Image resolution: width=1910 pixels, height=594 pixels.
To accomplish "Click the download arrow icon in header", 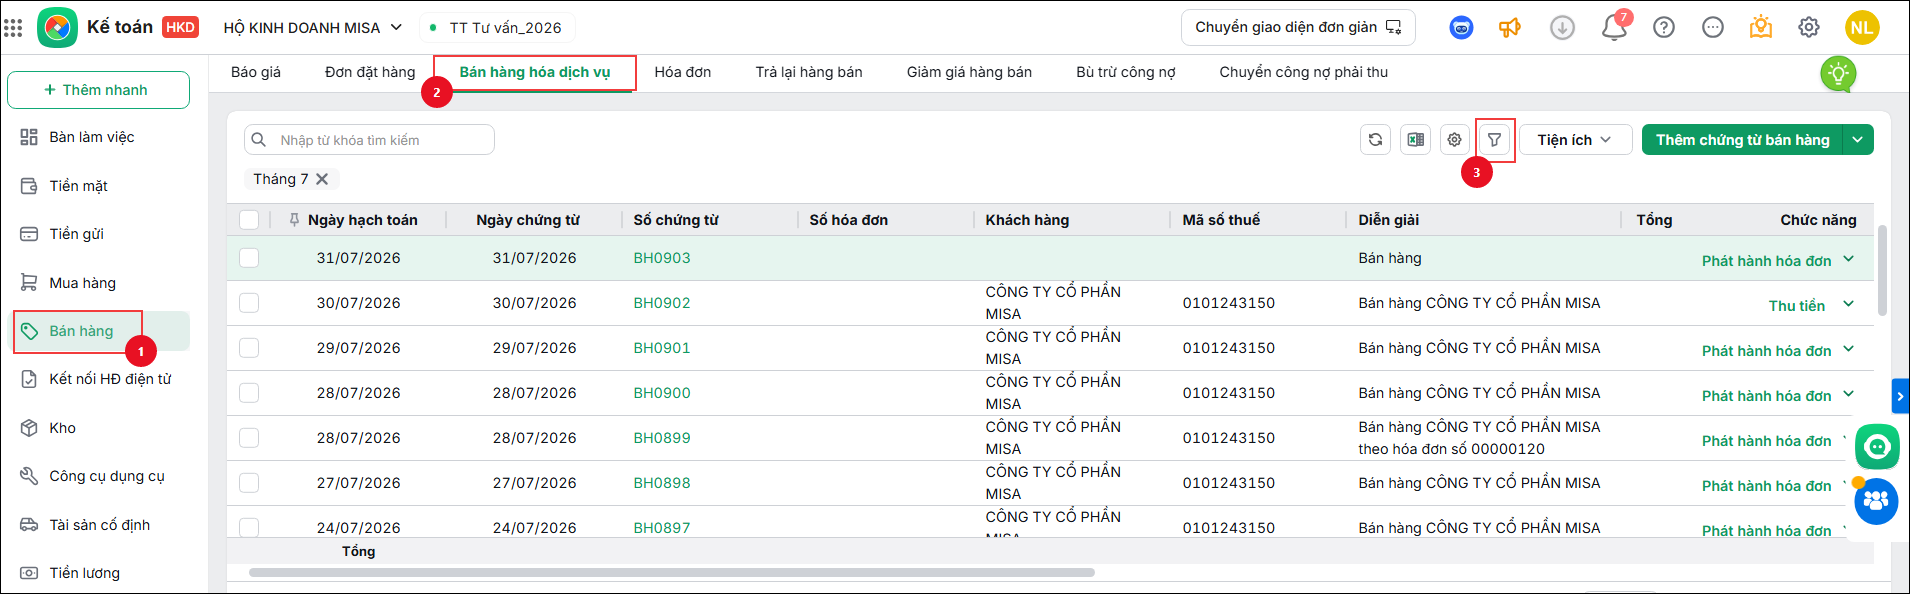I will [x=1562, y=28].
